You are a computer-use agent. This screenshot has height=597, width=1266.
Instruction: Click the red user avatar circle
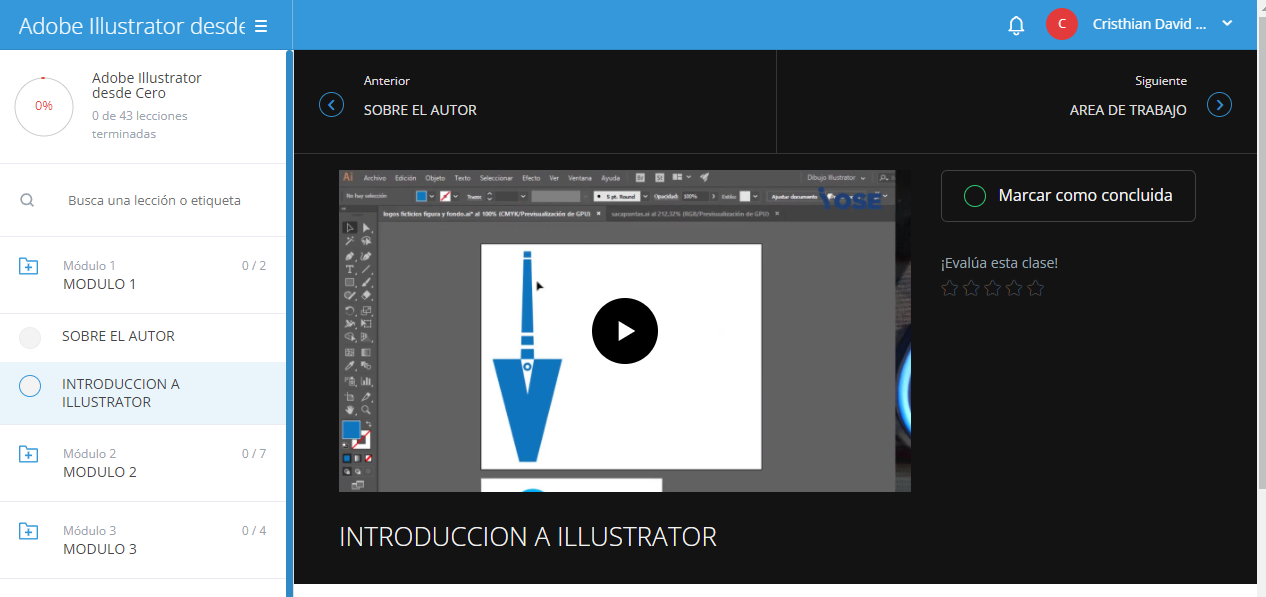tap(1061, 25)
